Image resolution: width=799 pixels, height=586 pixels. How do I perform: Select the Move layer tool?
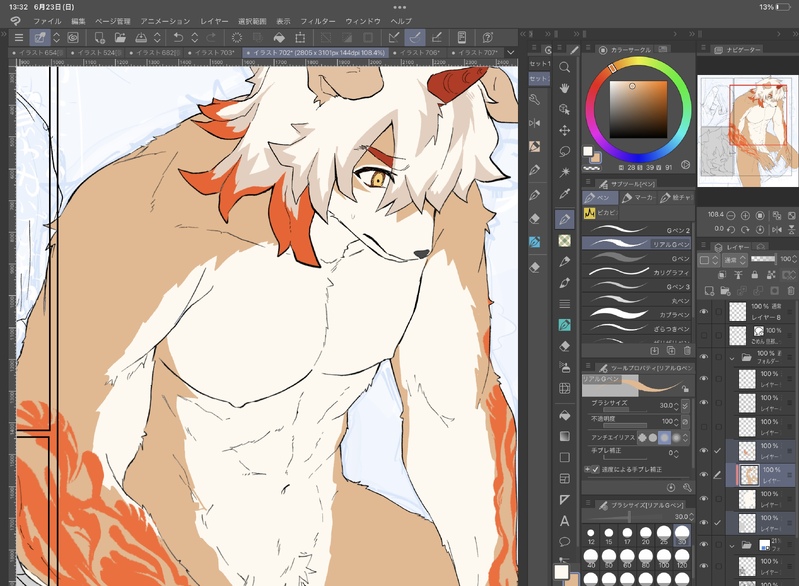pyautogui.click(x=565, y=130)
